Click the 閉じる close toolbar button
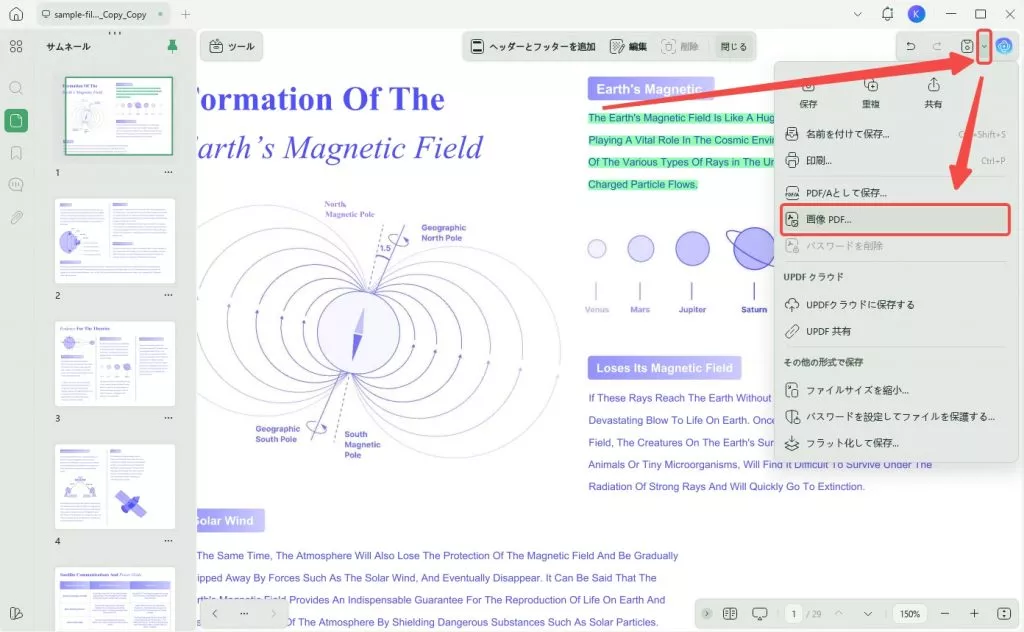Image resolution: width=1024 pixels, height=632 pixels. [x=733, y=46]
